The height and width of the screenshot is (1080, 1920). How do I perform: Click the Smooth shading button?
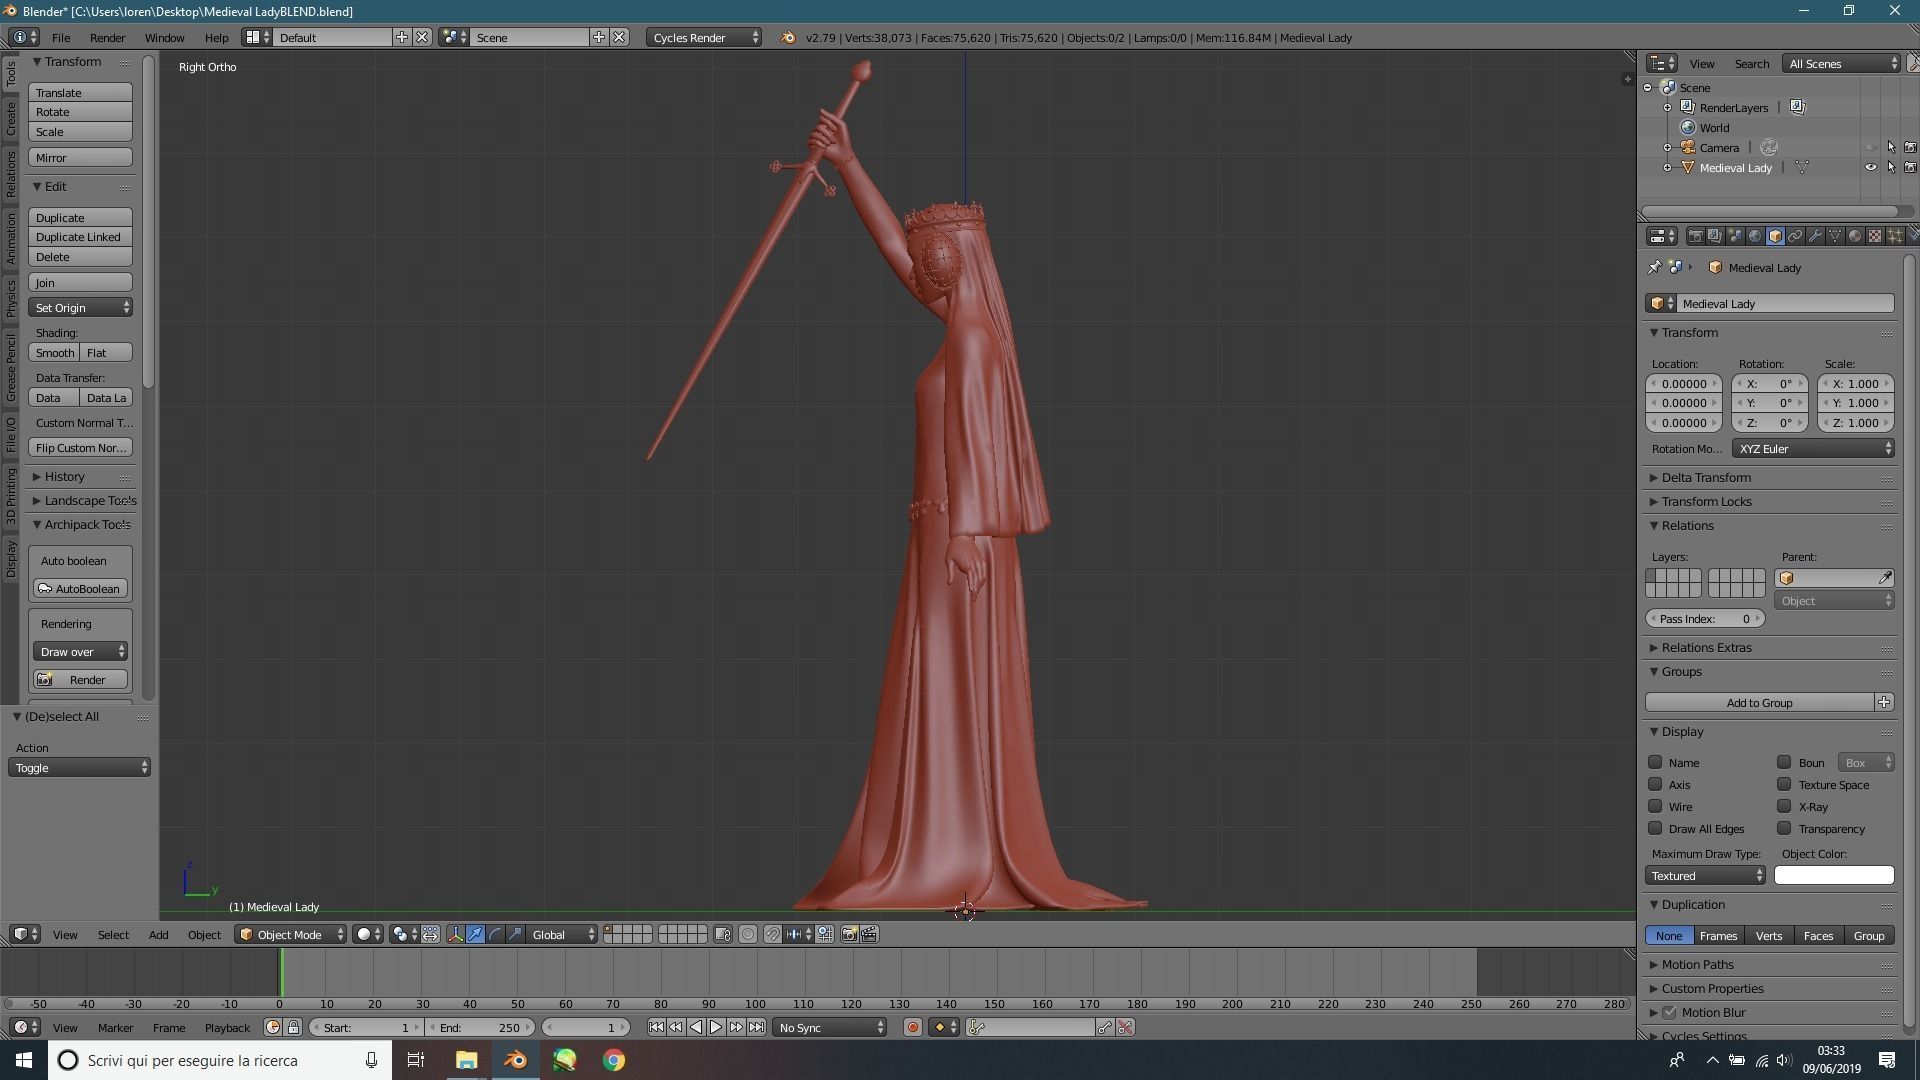click(54, 352)
